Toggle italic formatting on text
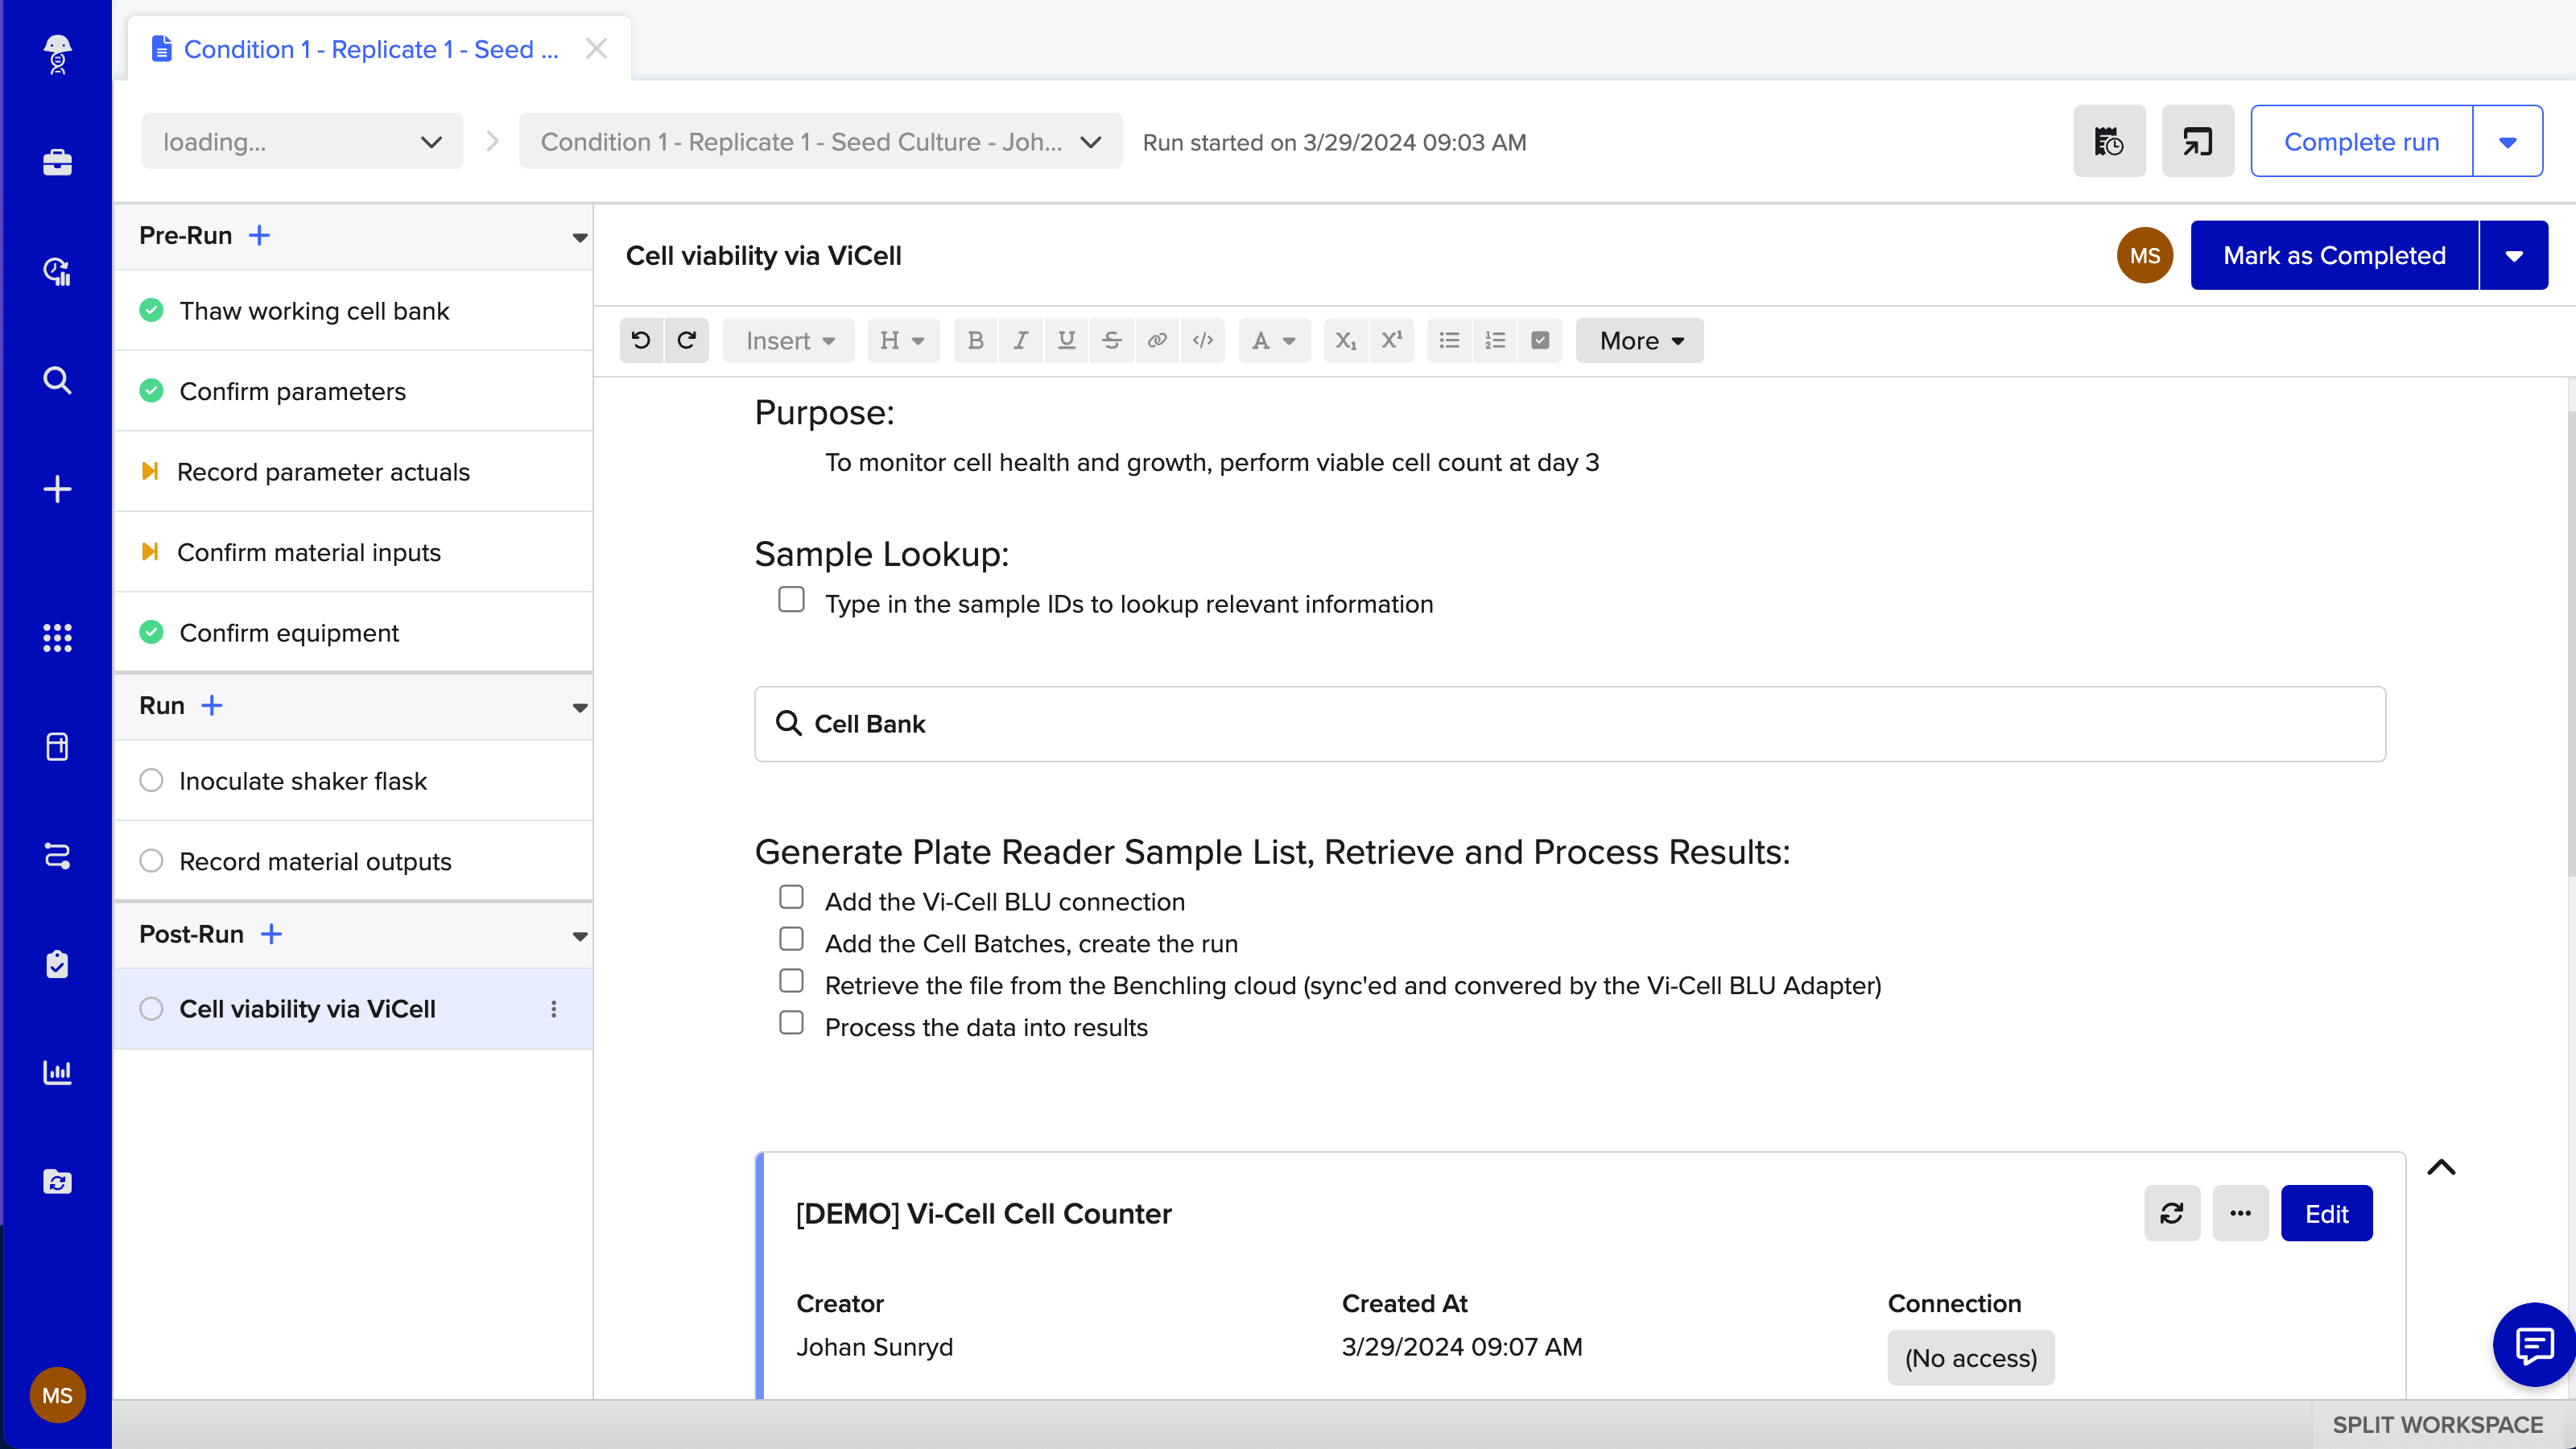This screenshot has height=1449, width=2576. tap(1022, 340)
